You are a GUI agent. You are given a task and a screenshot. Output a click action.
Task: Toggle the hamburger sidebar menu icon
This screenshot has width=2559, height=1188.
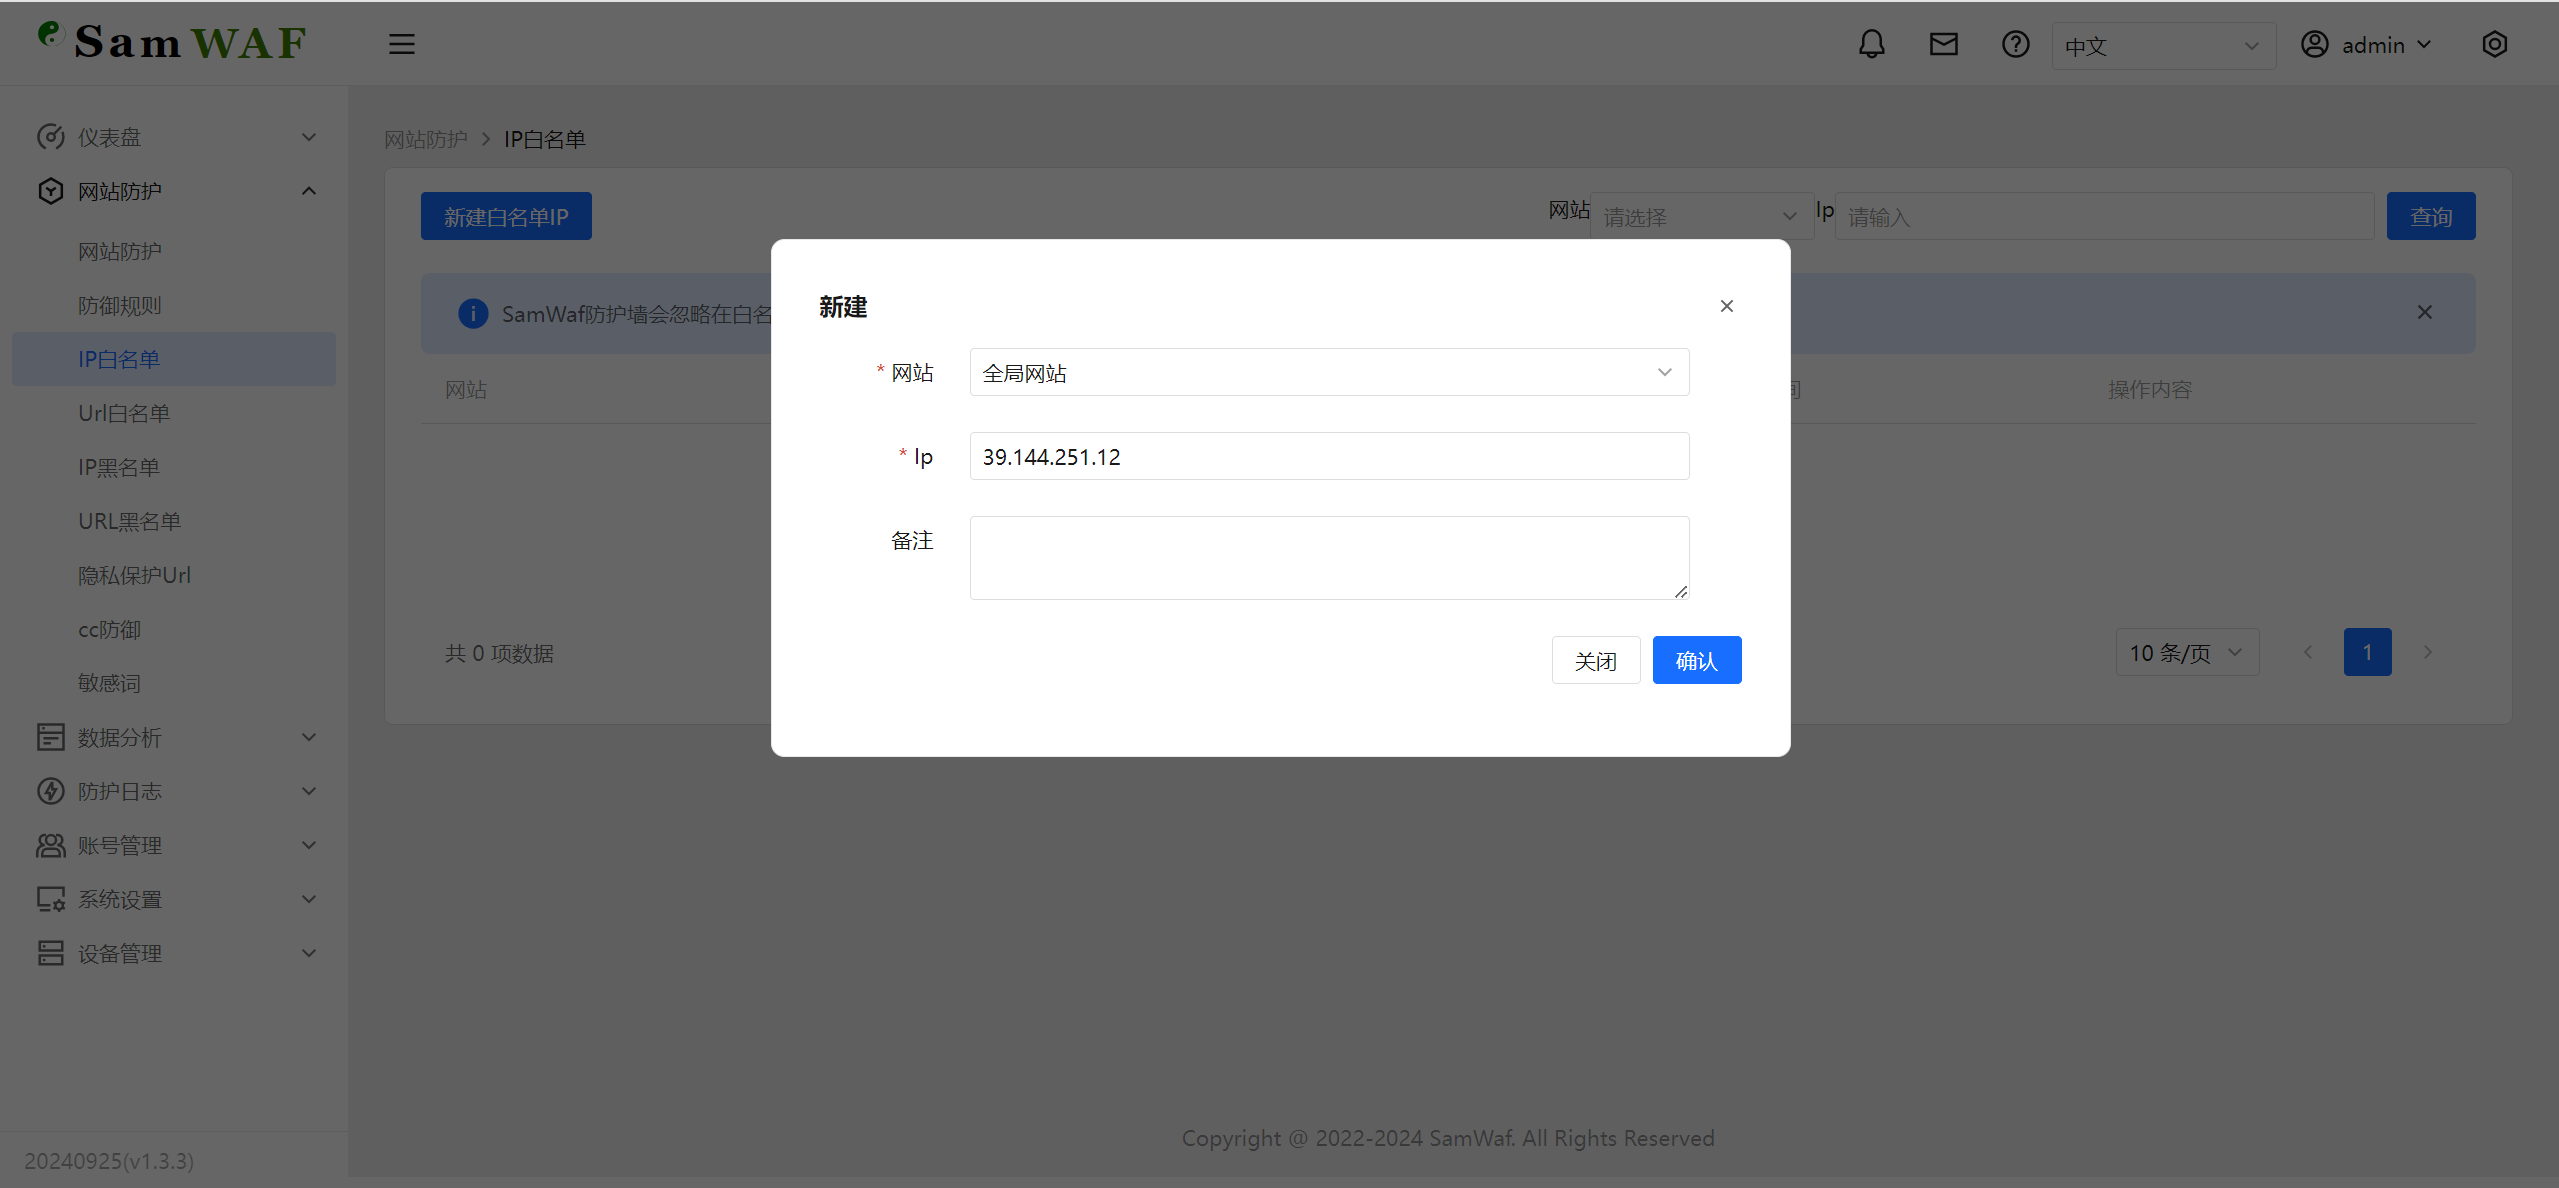[x=402, y=44]
